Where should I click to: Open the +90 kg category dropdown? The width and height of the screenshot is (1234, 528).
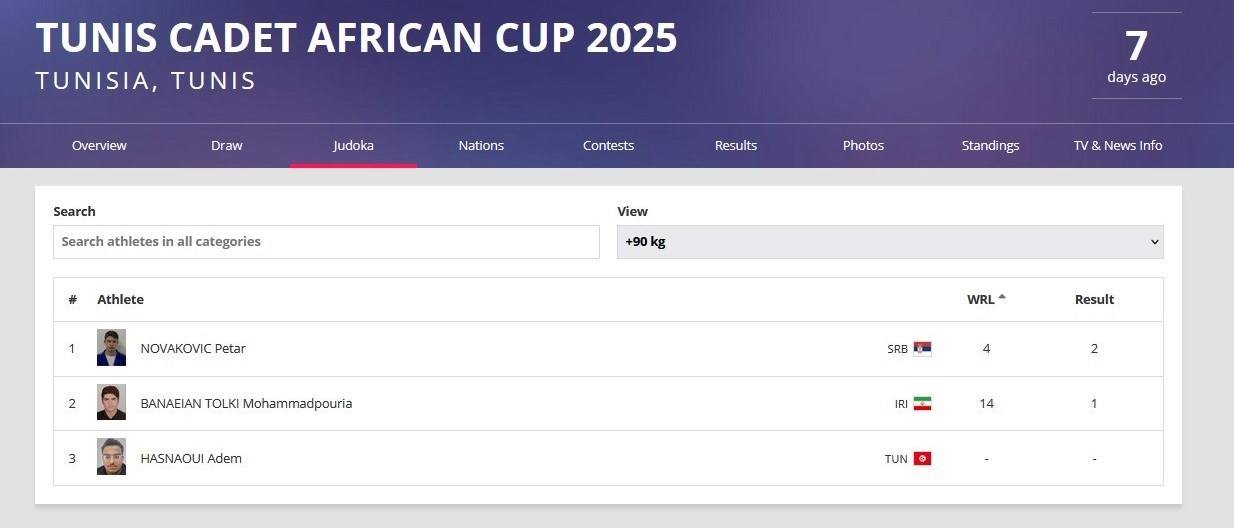(x=890, y=242)
